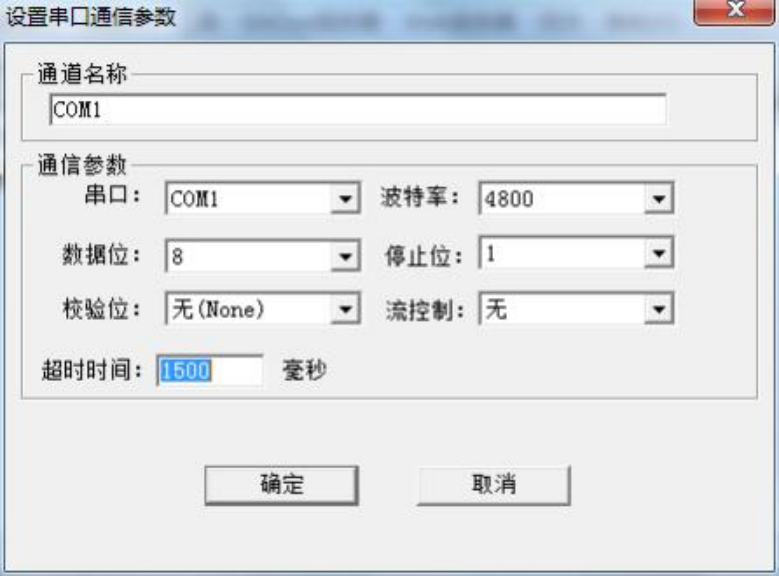This screenshot has width=779, height=576.
Task: Open the 流控制 dropdown arrow
Action: point(659,309)
